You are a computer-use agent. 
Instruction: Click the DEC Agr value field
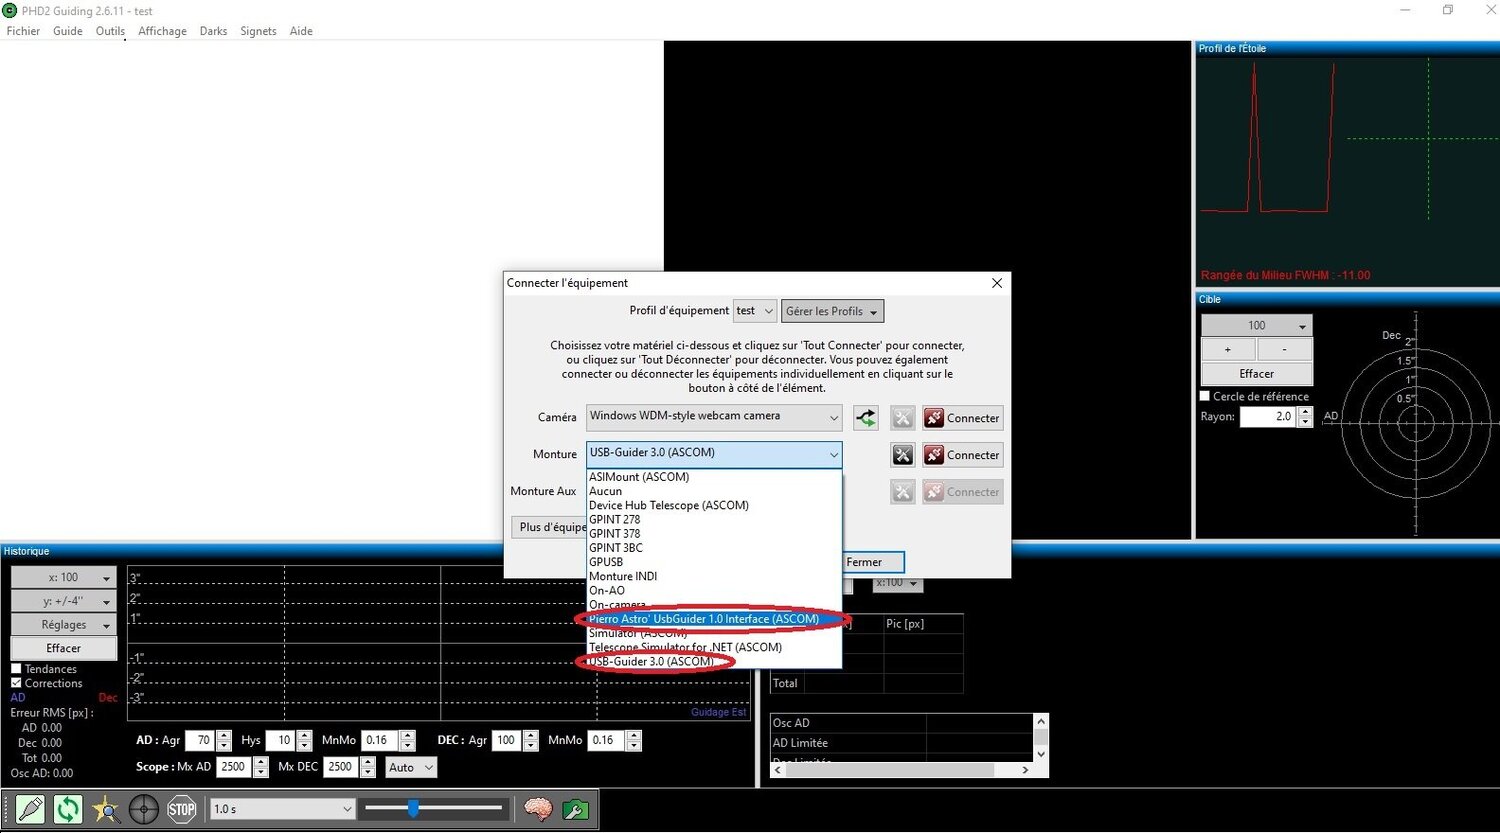point(505,740)
